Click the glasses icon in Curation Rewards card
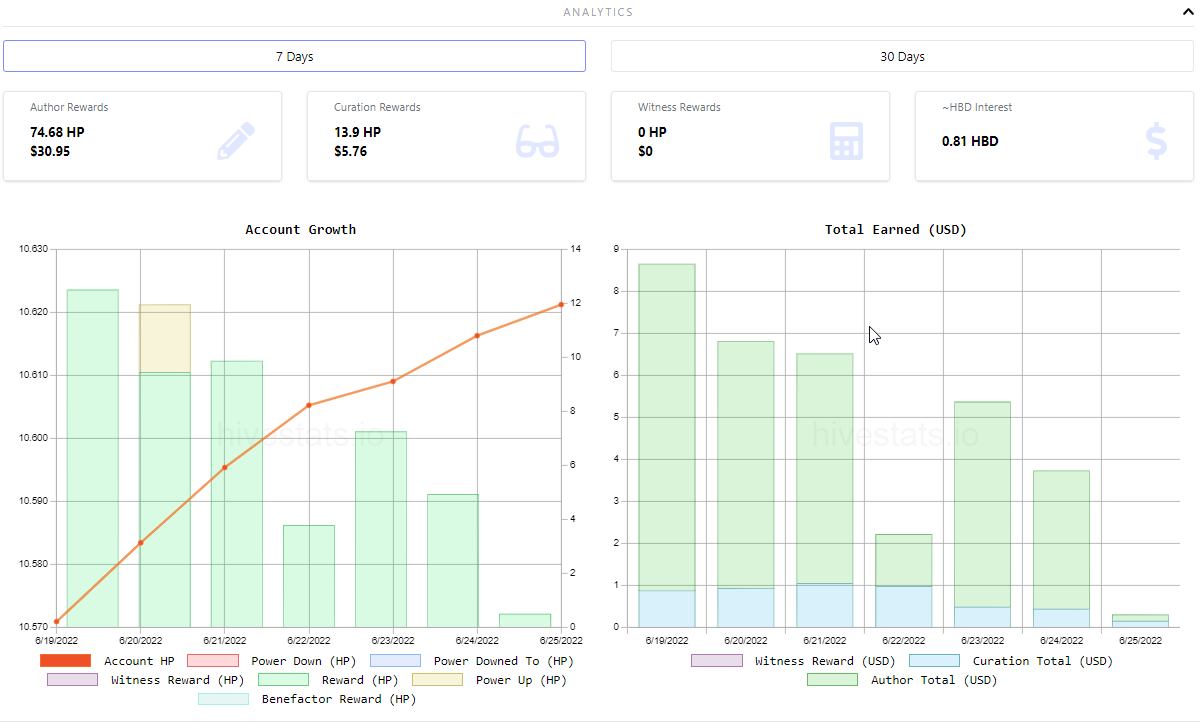 [x=538, y=141]
